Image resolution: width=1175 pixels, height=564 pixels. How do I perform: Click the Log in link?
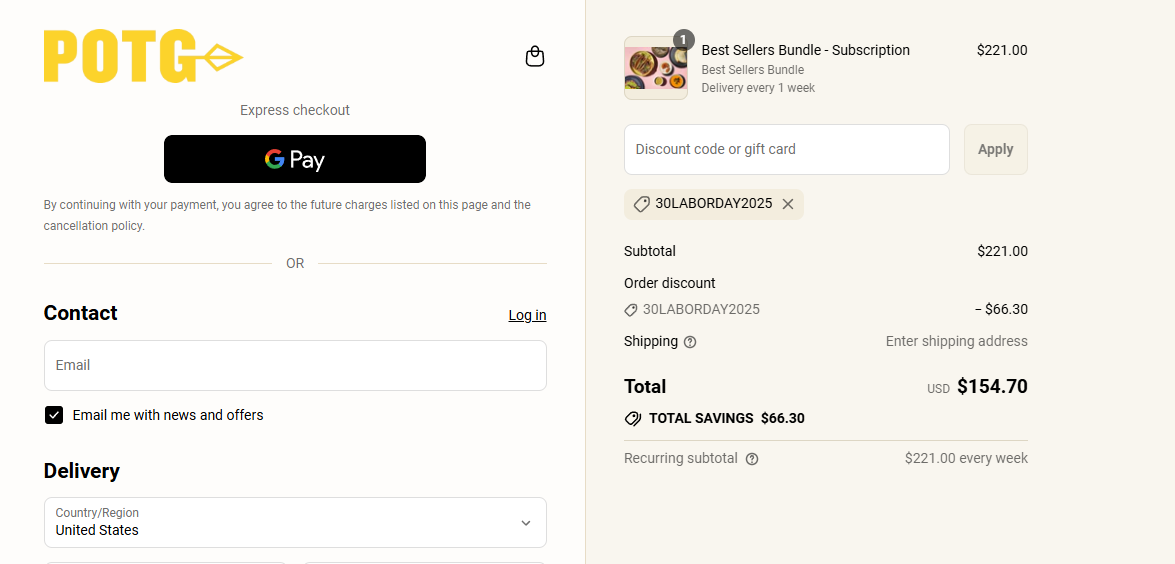pyautogui.click(x=527, y=315)
